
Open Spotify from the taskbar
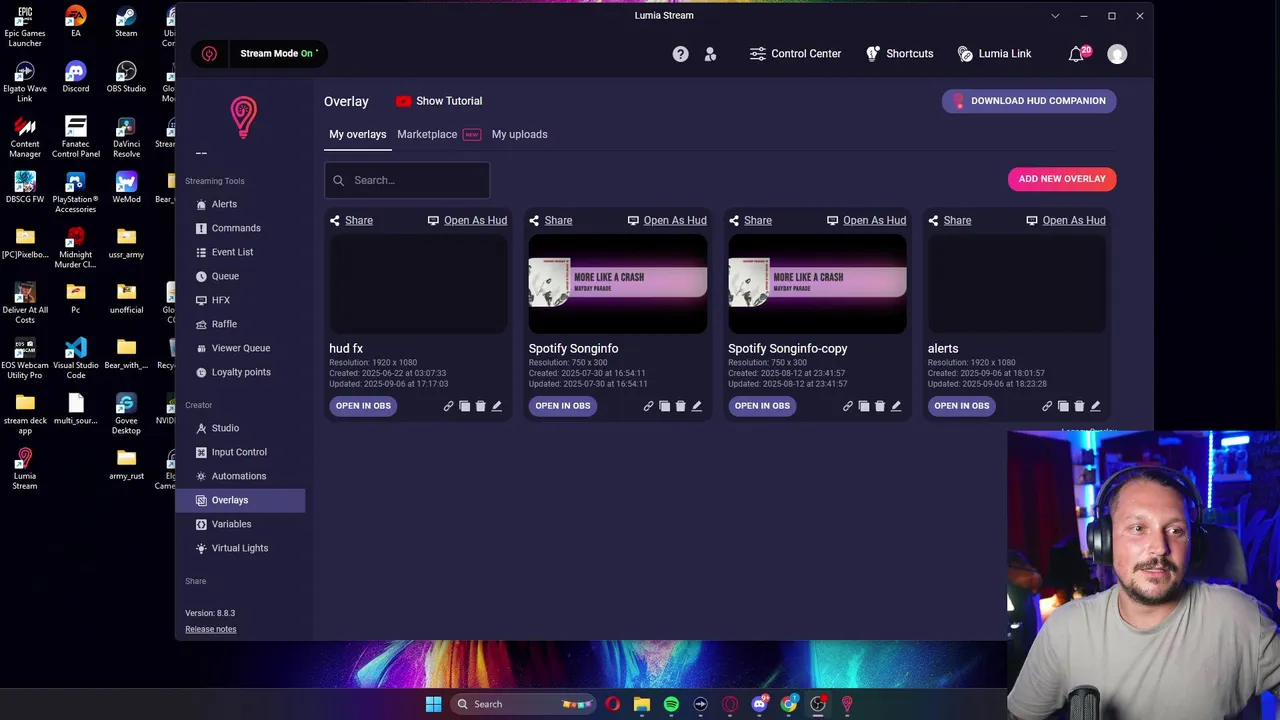671,704
